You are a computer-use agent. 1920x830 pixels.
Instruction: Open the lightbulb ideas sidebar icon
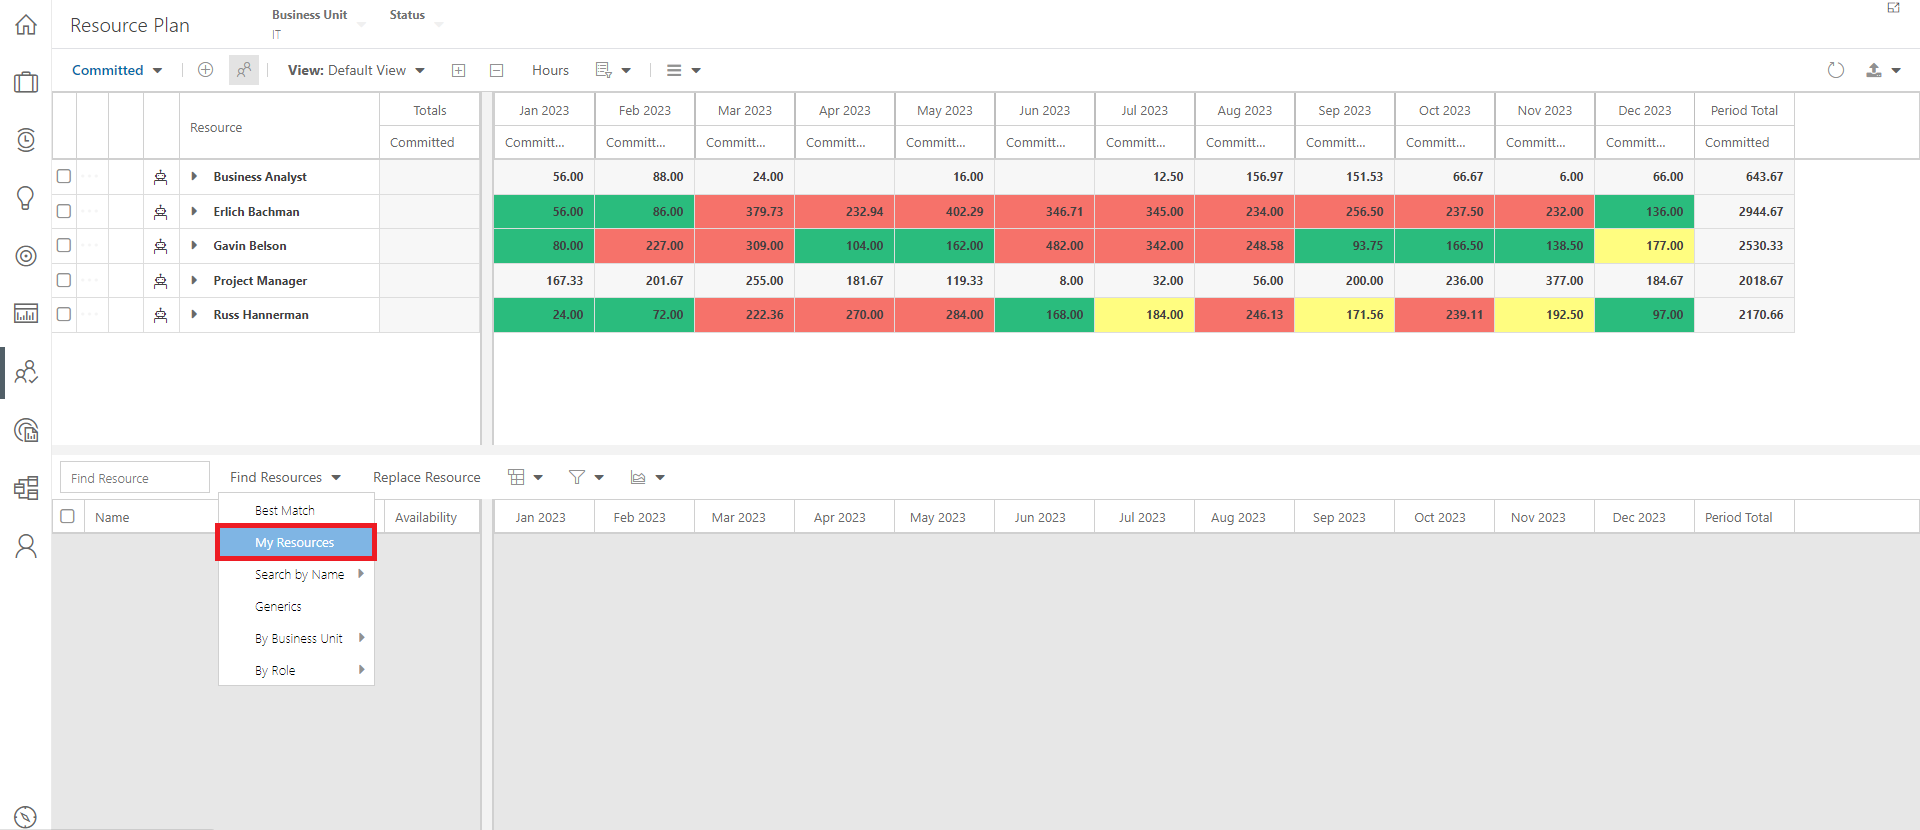coord(26,198)
